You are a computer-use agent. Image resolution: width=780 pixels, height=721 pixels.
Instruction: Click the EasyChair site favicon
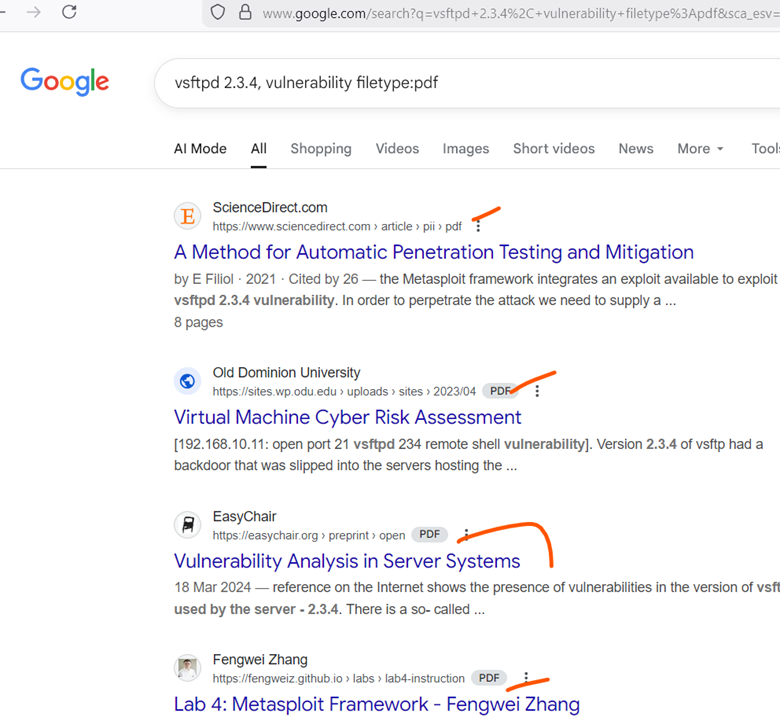(x=187, y=525)
